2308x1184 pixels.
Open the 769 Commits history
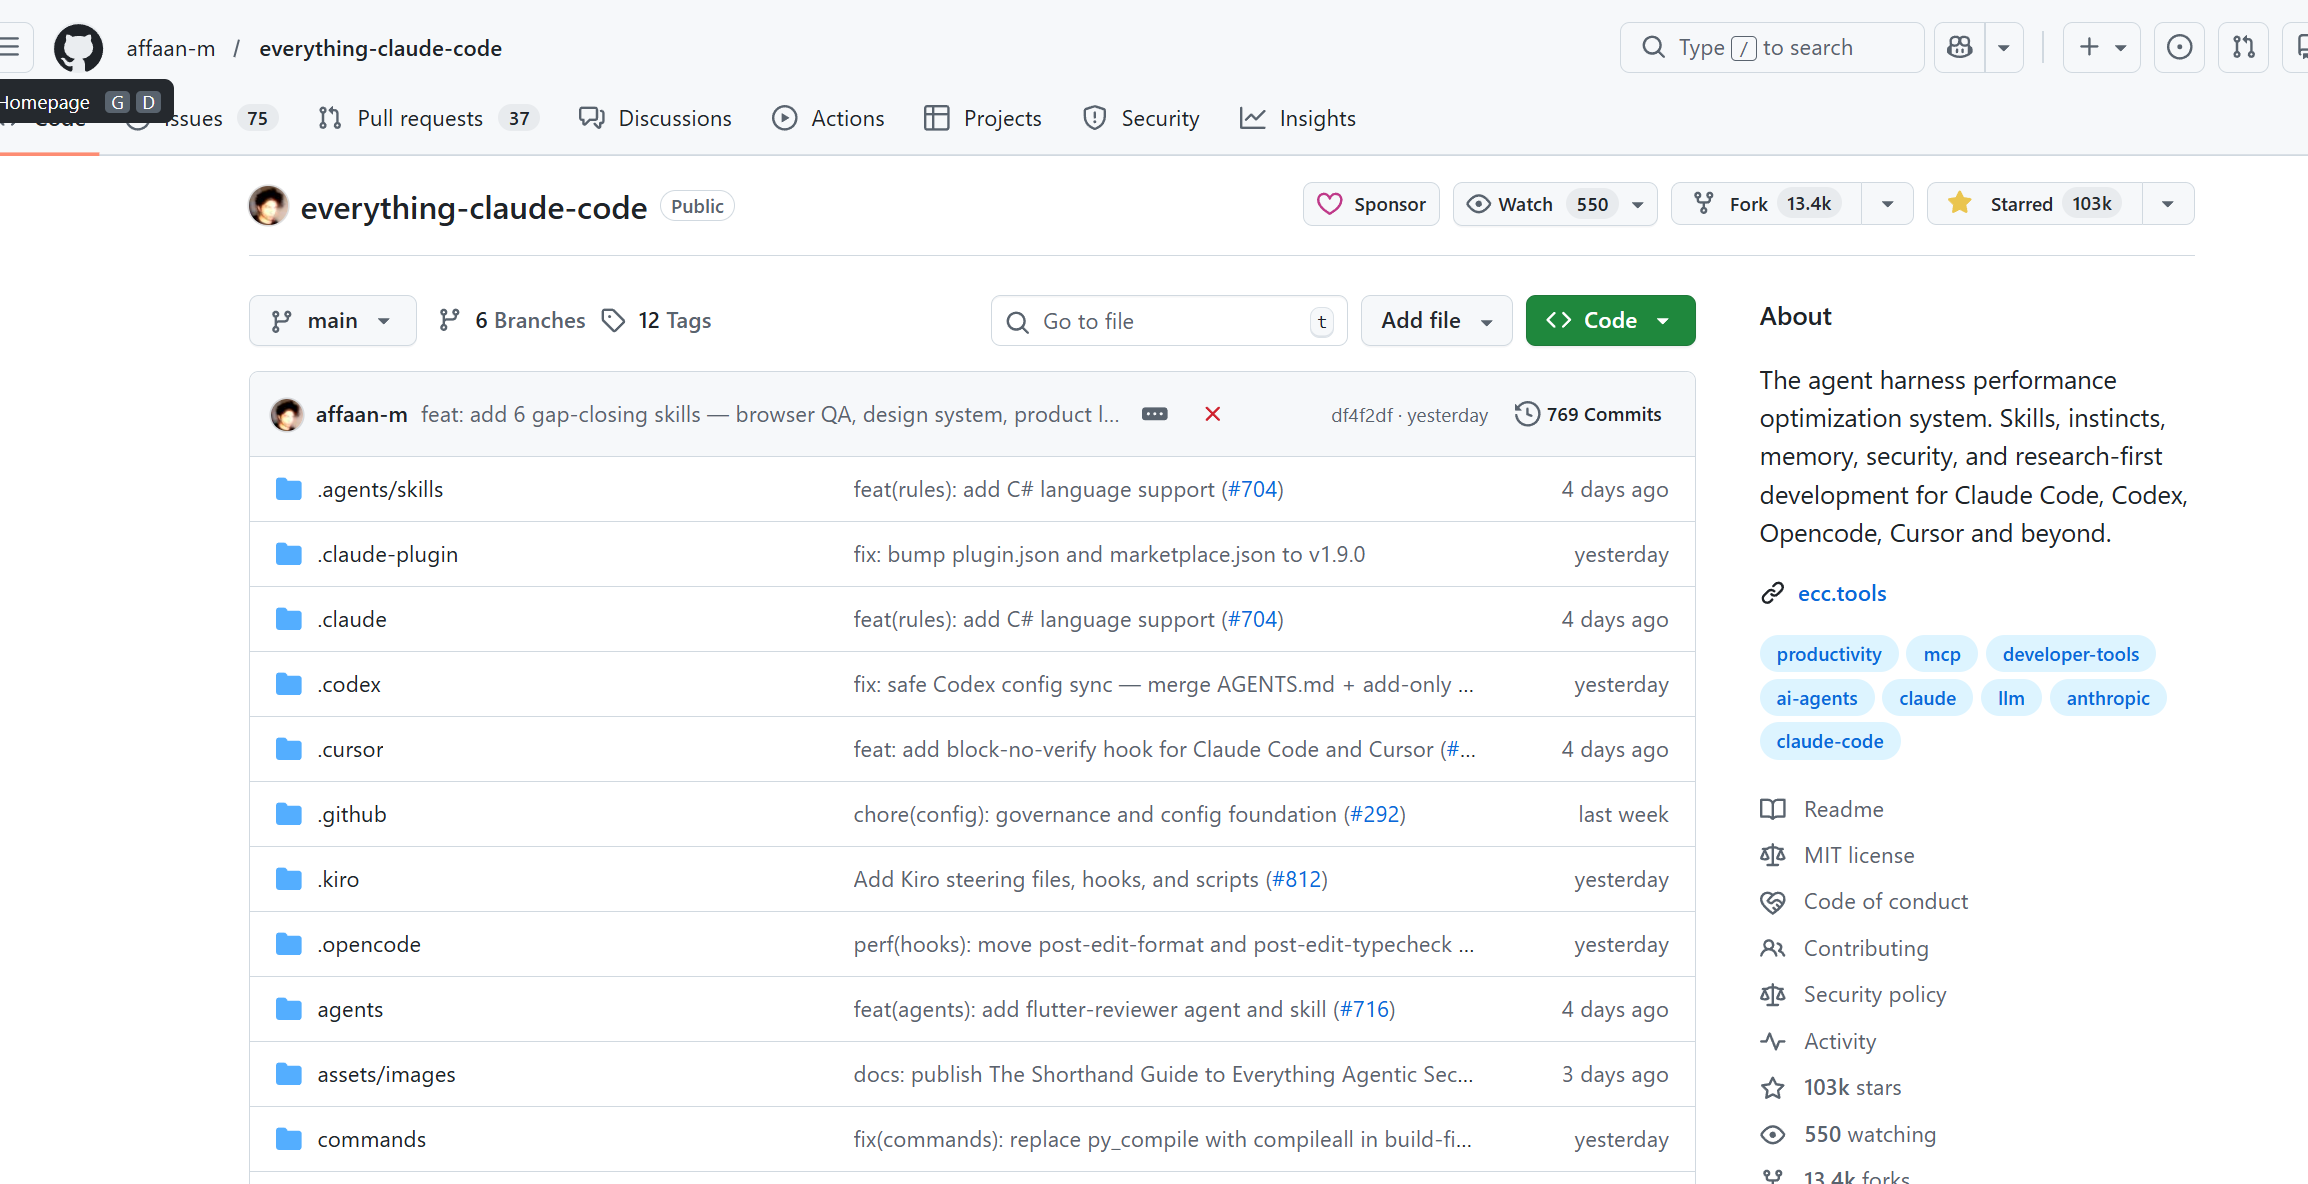click(1588, 414)
